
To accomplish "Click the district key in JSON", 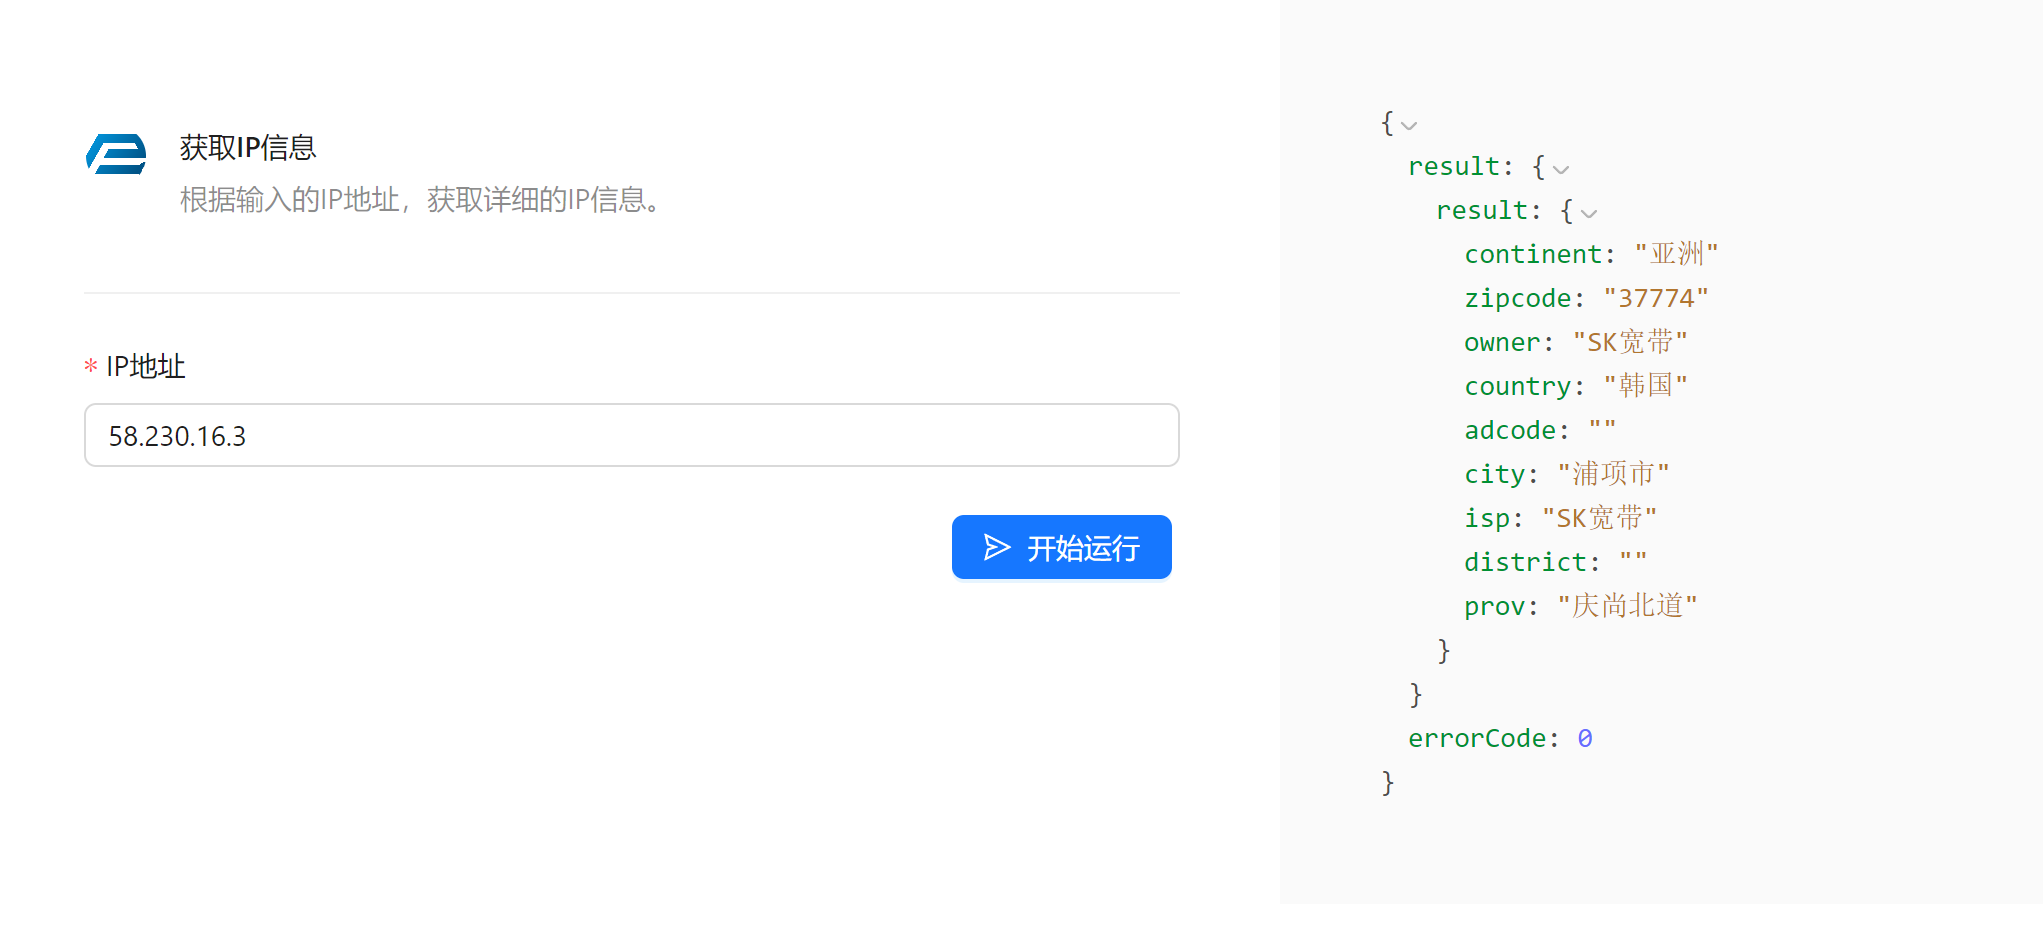I will point(1525,562).
